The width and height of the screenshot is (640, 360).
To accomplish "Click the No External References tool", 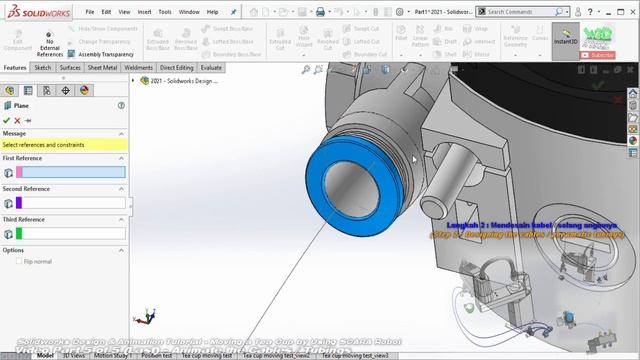I will tap(49, 44).
